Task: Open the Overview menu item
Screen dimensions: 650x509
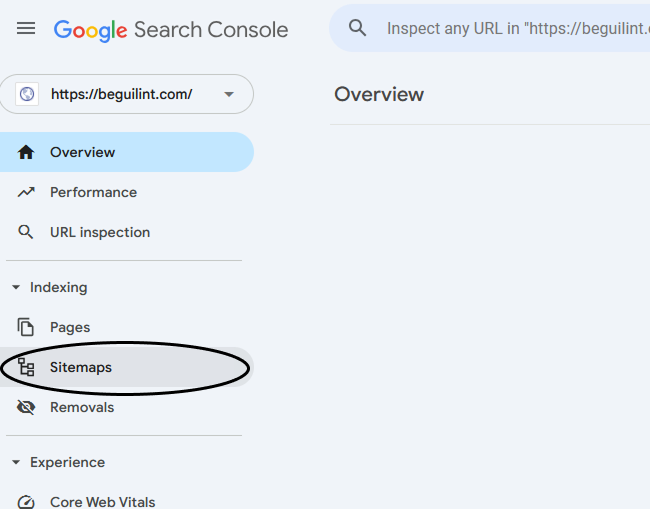Action: (127, 152)
